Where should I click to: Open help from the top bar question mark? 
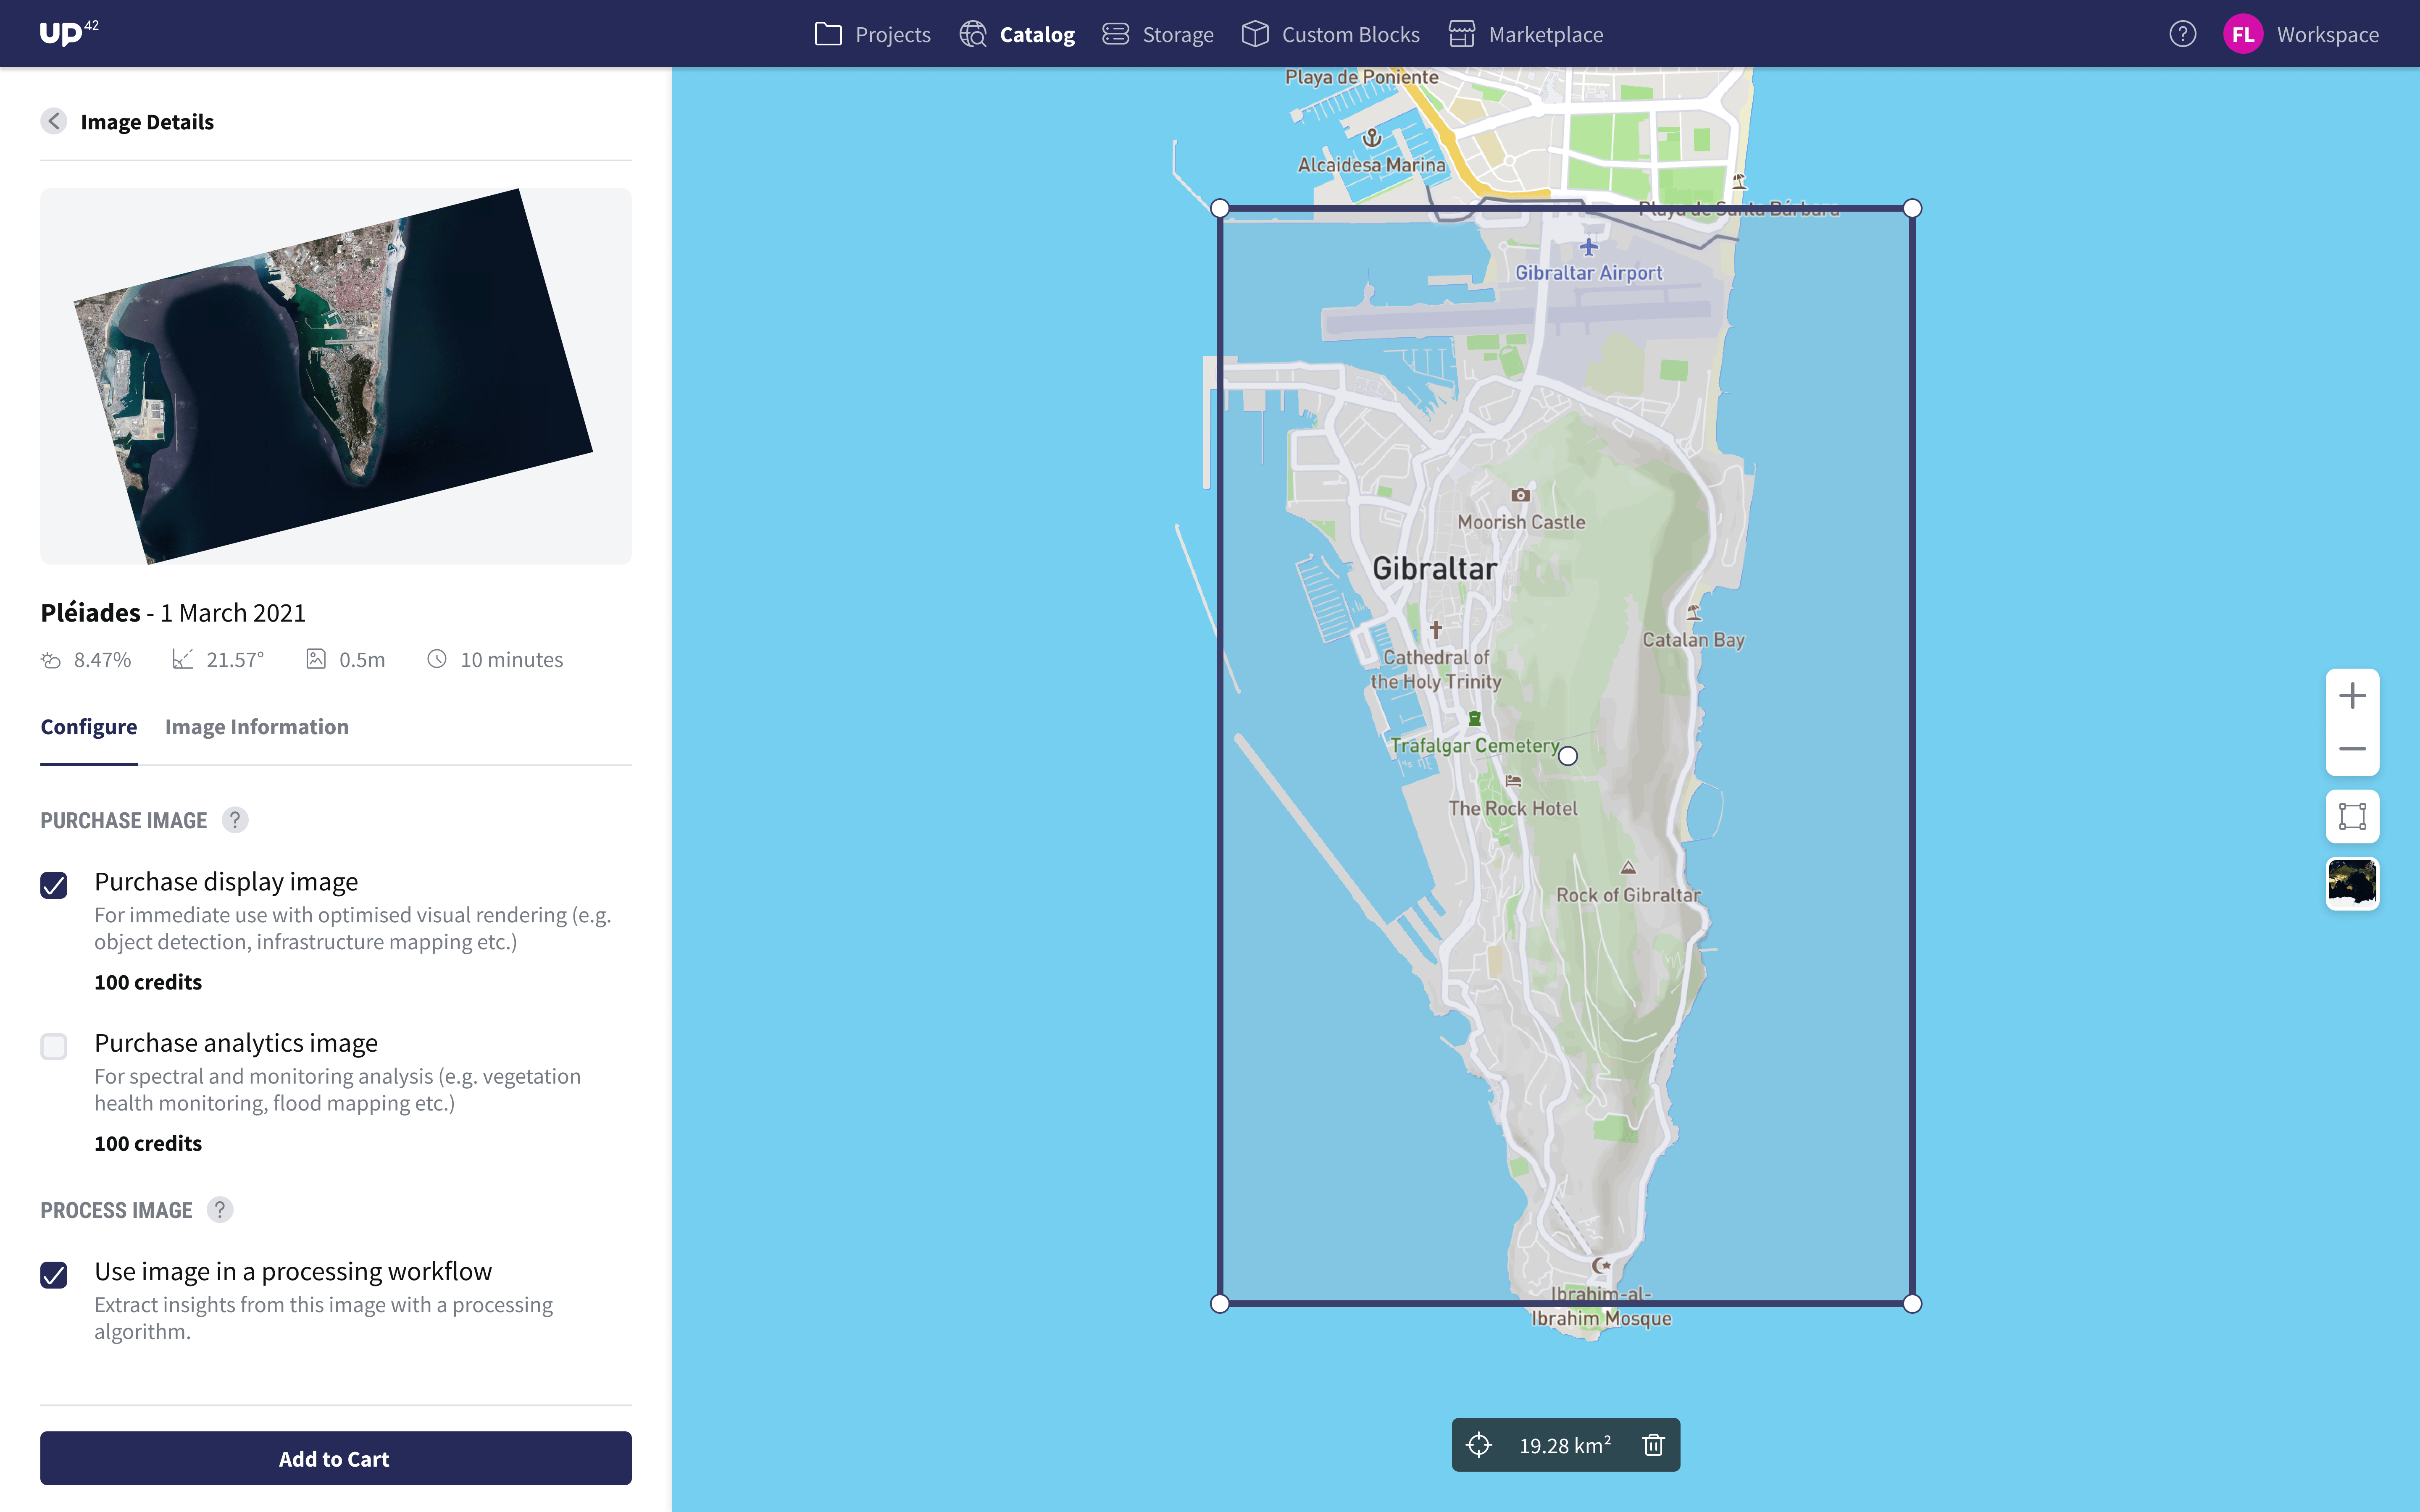tap(2183, 34)
